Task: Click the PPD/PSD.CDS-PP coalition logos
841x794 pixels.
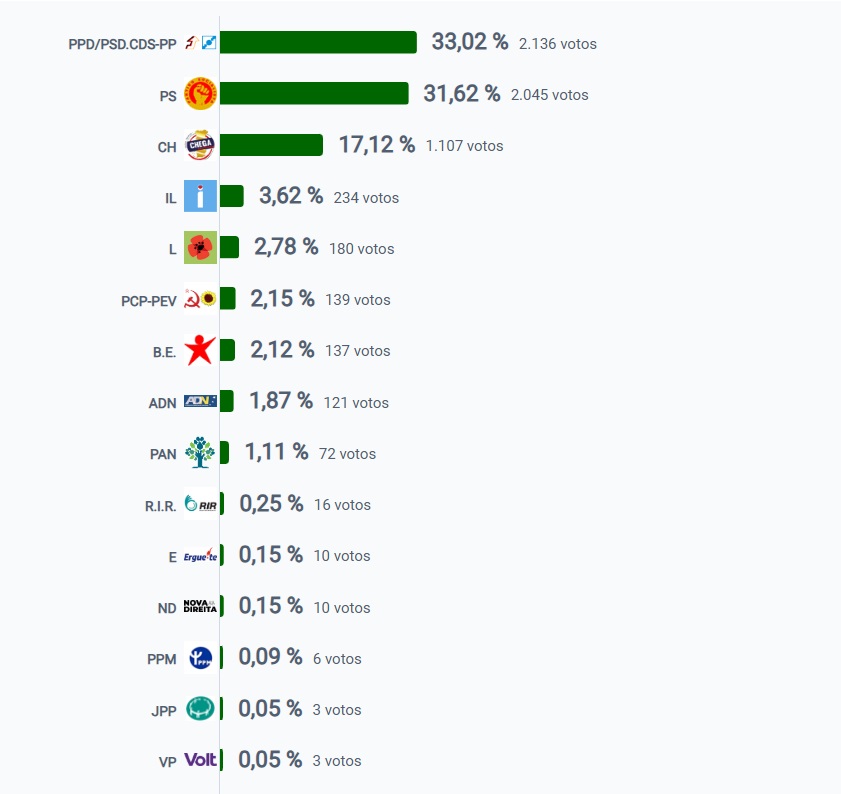Action: [200, 42]
